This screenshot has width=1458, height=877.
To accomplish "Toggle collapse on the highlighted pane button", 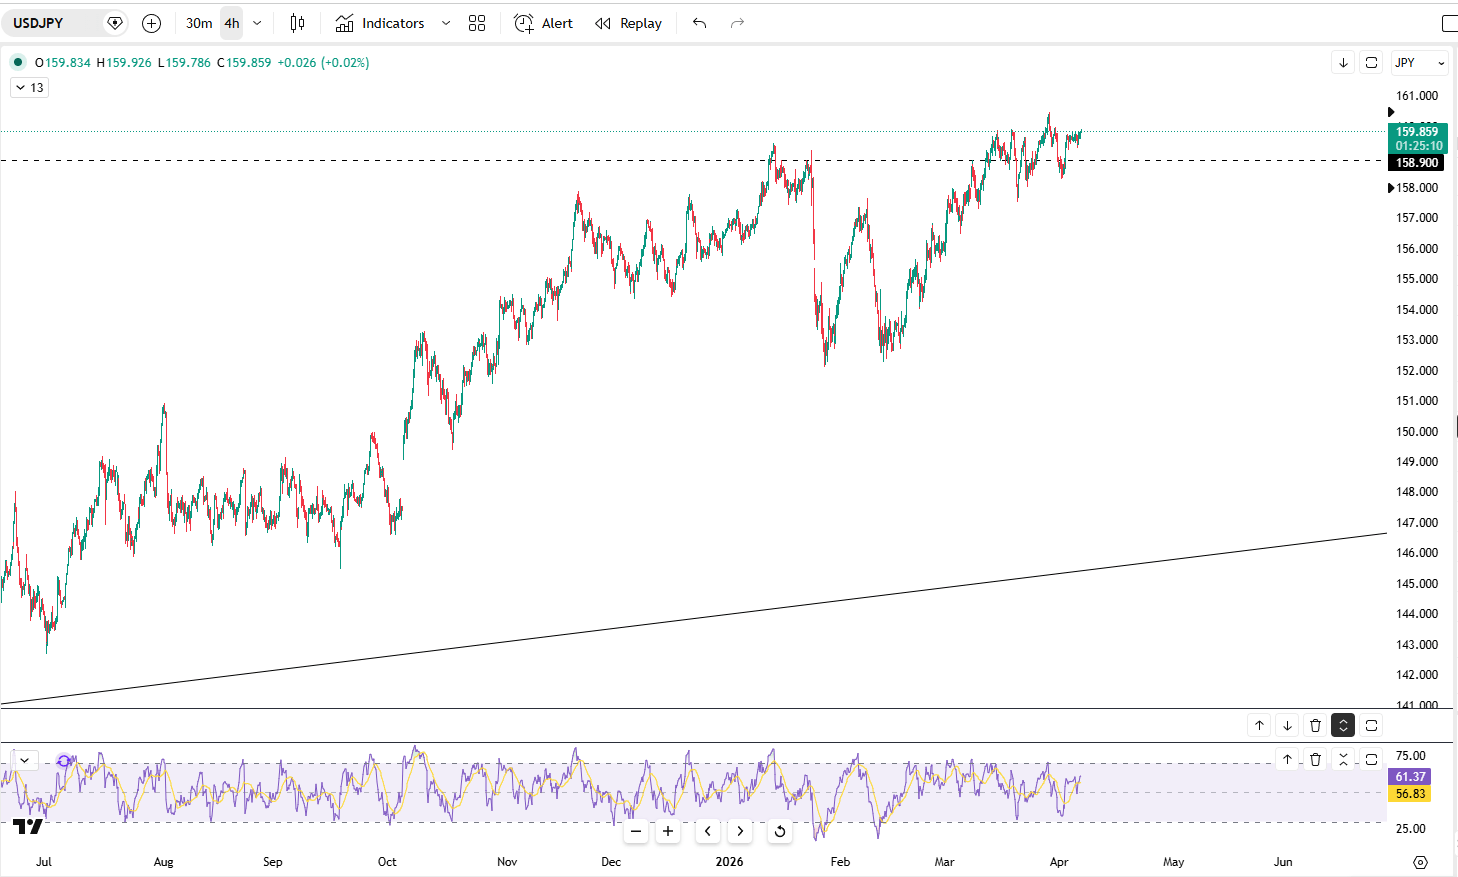I will coord(1343,725).
